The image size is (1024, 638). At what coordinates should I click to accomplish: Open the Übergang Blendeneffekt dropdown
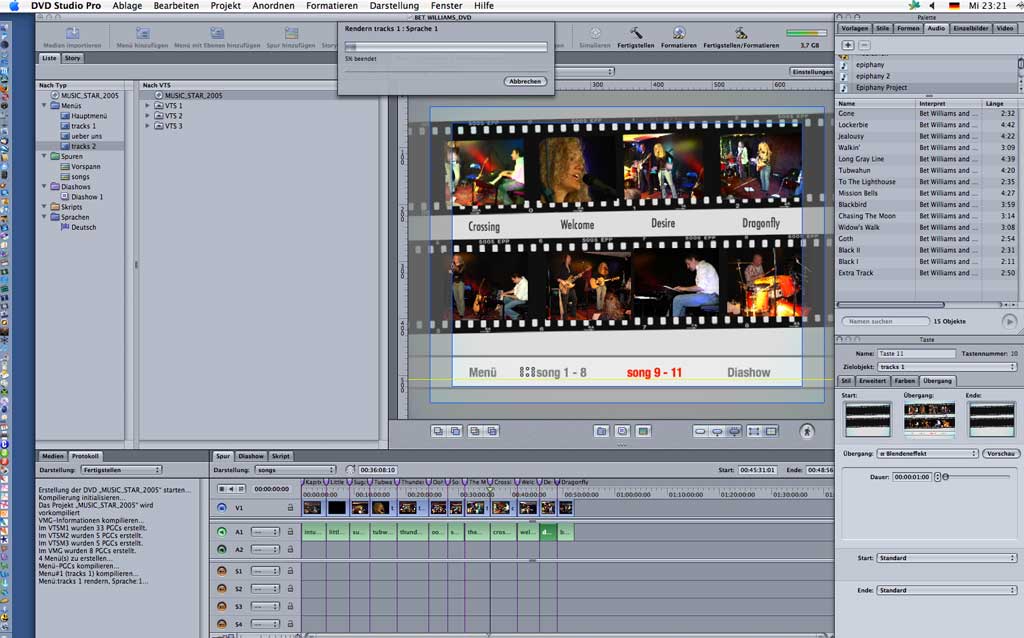coord(927,453)
